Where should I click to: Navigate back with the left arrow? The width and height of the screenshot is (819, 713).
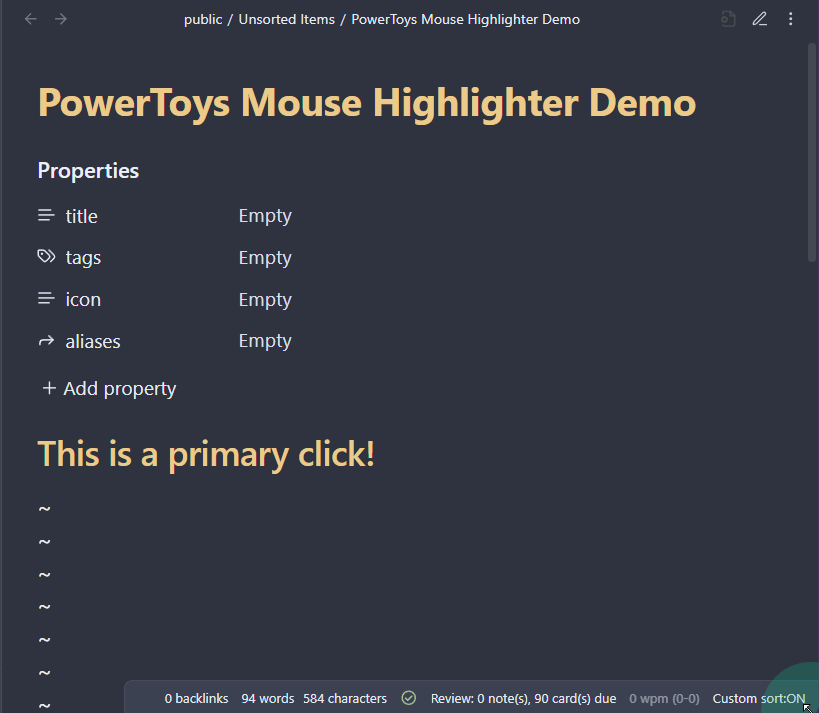pos(31,19)
